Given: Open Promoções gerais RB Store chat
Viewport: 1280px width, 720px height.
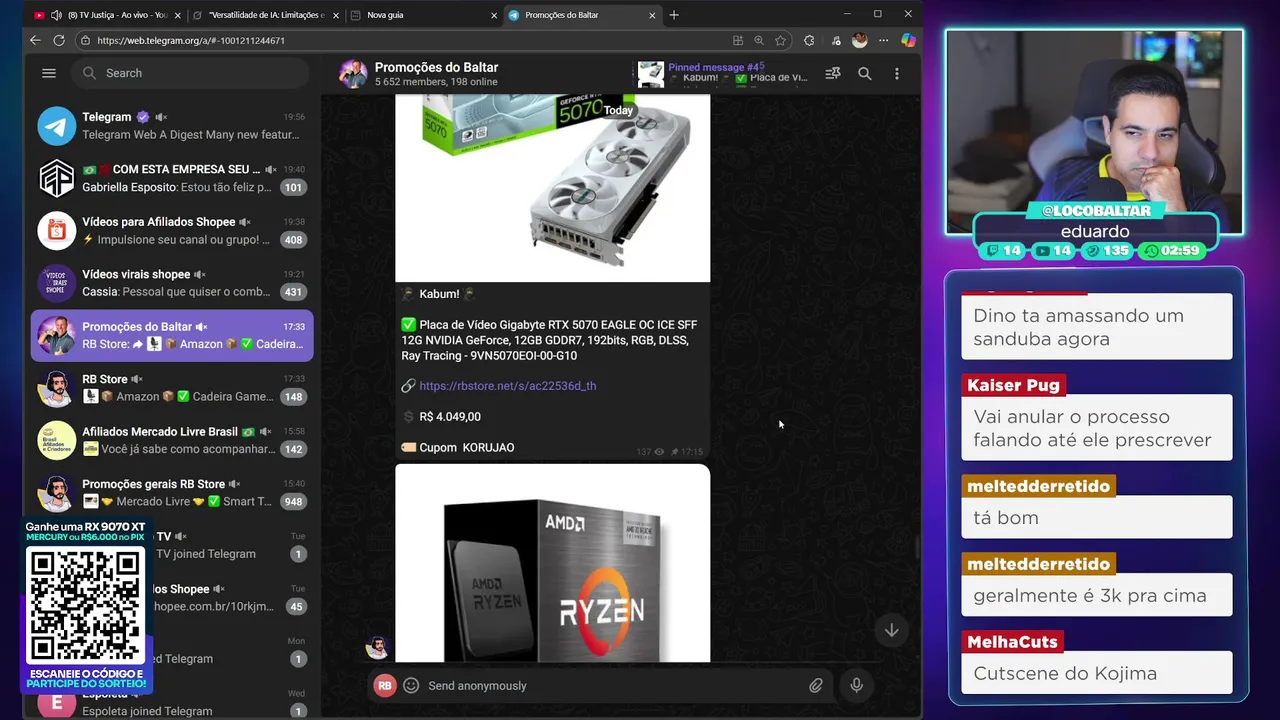Looking at the screenshot, I should click(x=172, y=493).
